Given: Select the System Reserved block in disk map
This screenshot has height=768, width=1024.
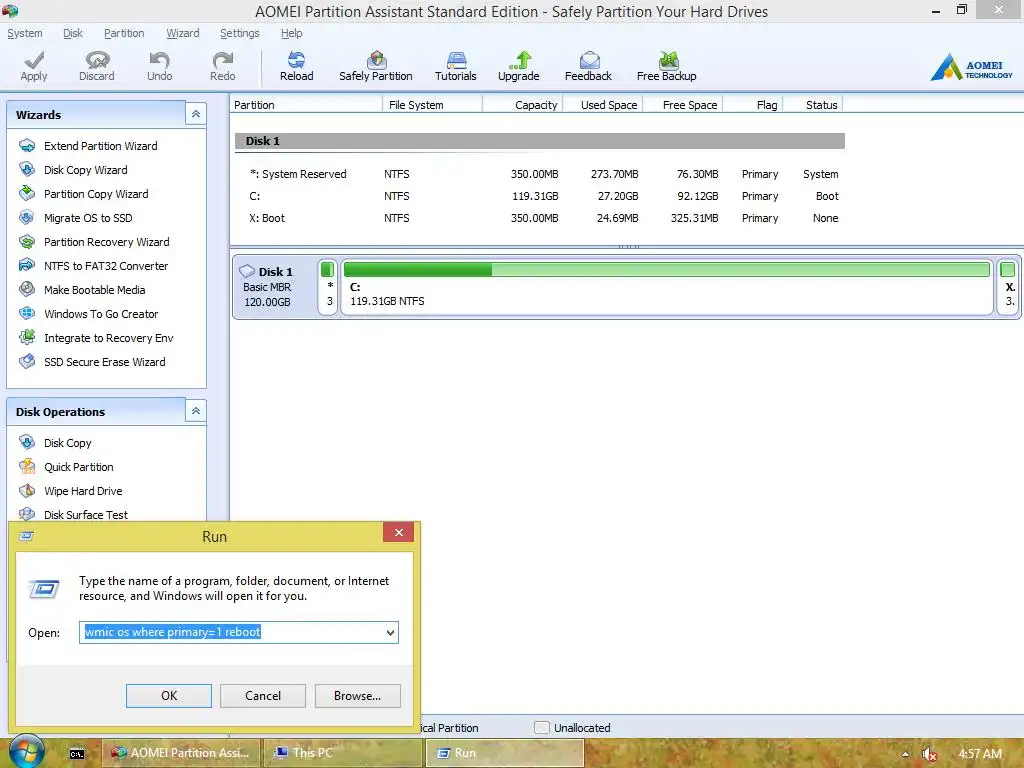Looking at the screenshot, I should tap(328, 287).
